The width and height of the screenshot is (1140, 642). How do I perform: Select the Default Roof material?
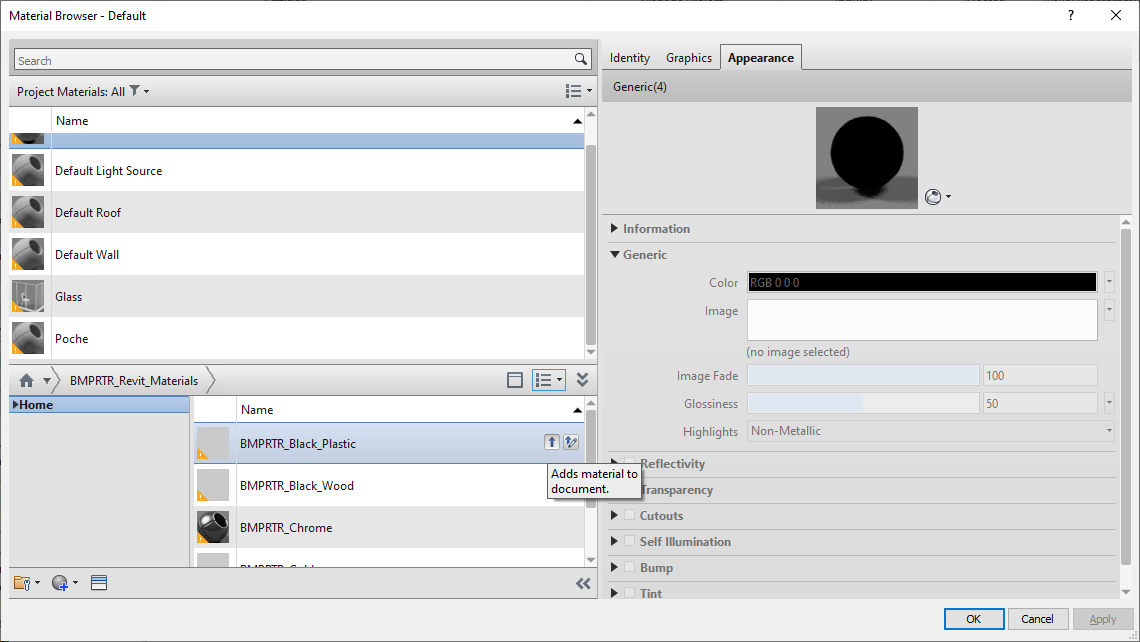point(297,212)
